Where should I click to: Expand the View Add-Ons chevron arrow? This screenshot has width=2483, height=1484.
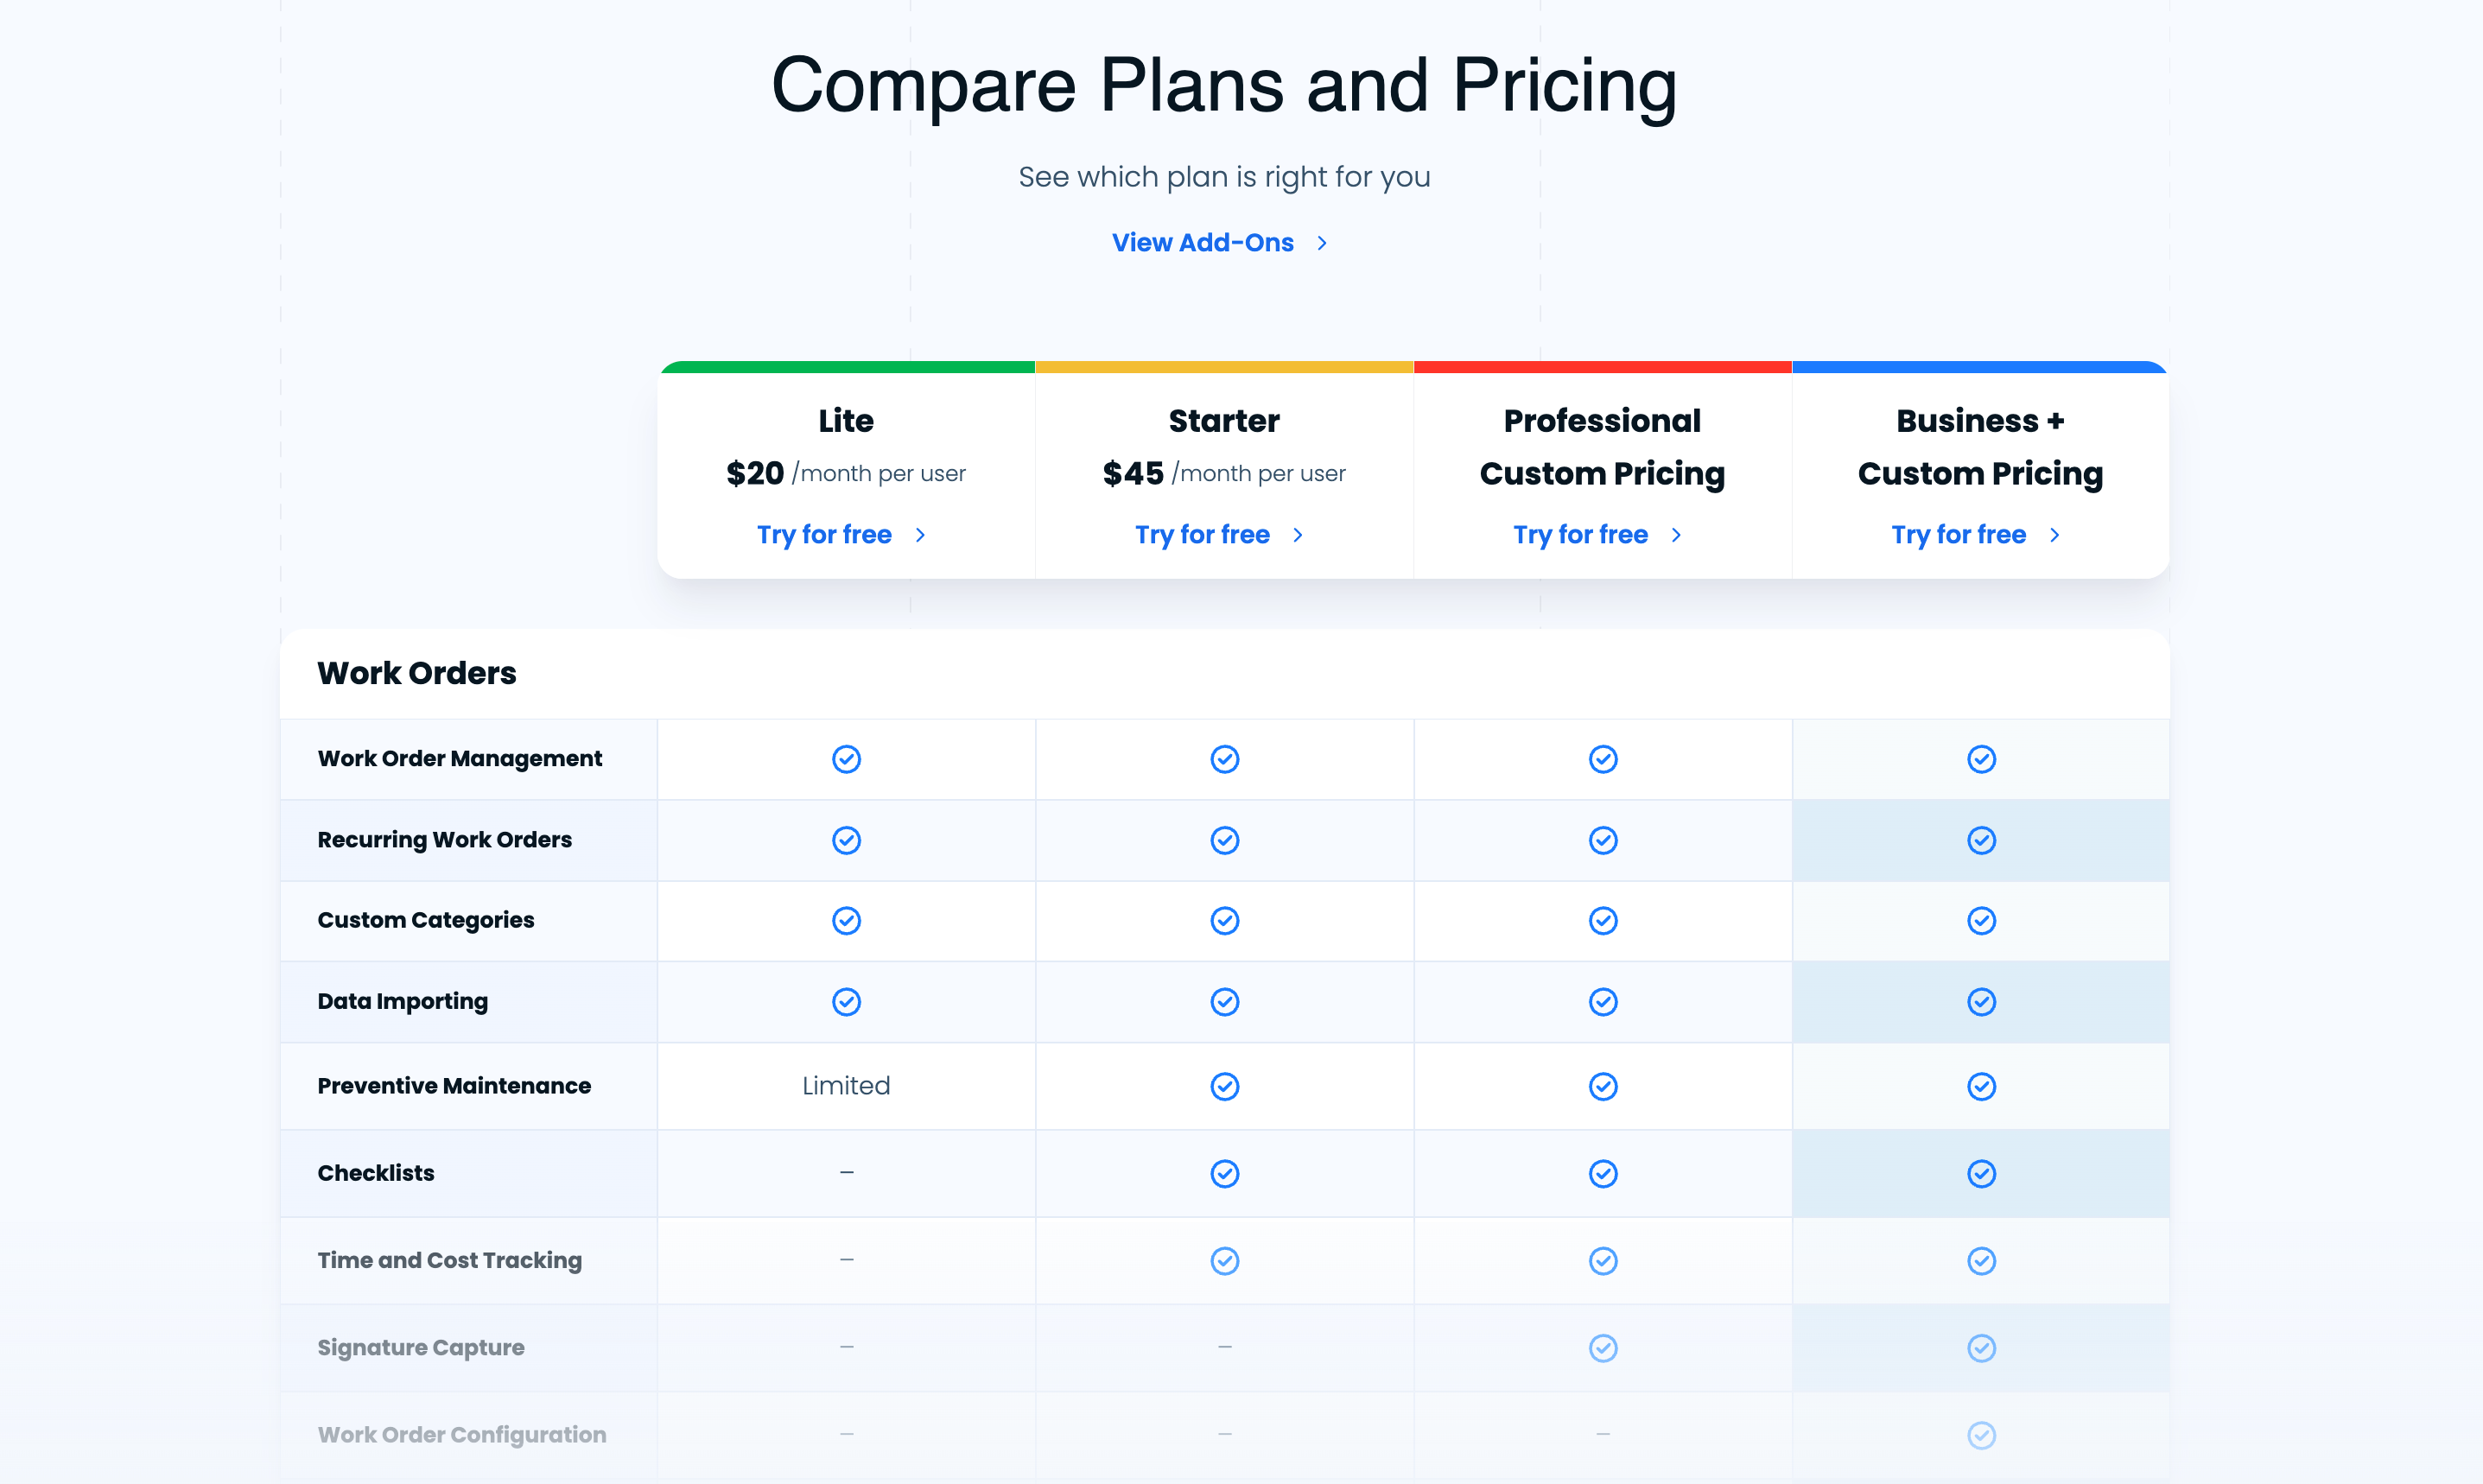pos(1320,242)
